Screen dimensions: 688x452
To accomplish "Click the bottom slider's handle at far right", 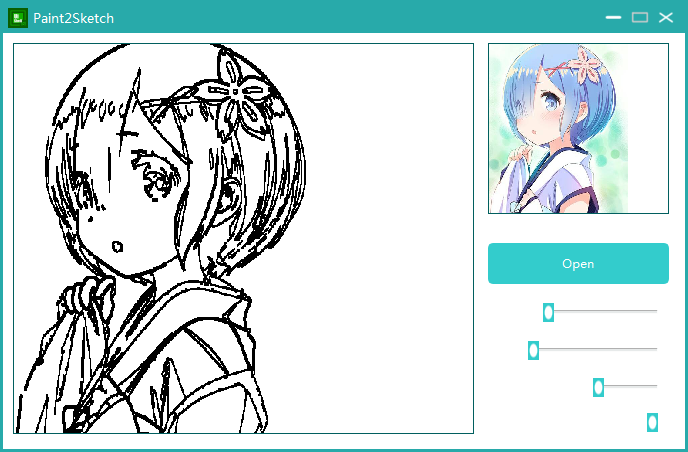I will pos(652,422).
